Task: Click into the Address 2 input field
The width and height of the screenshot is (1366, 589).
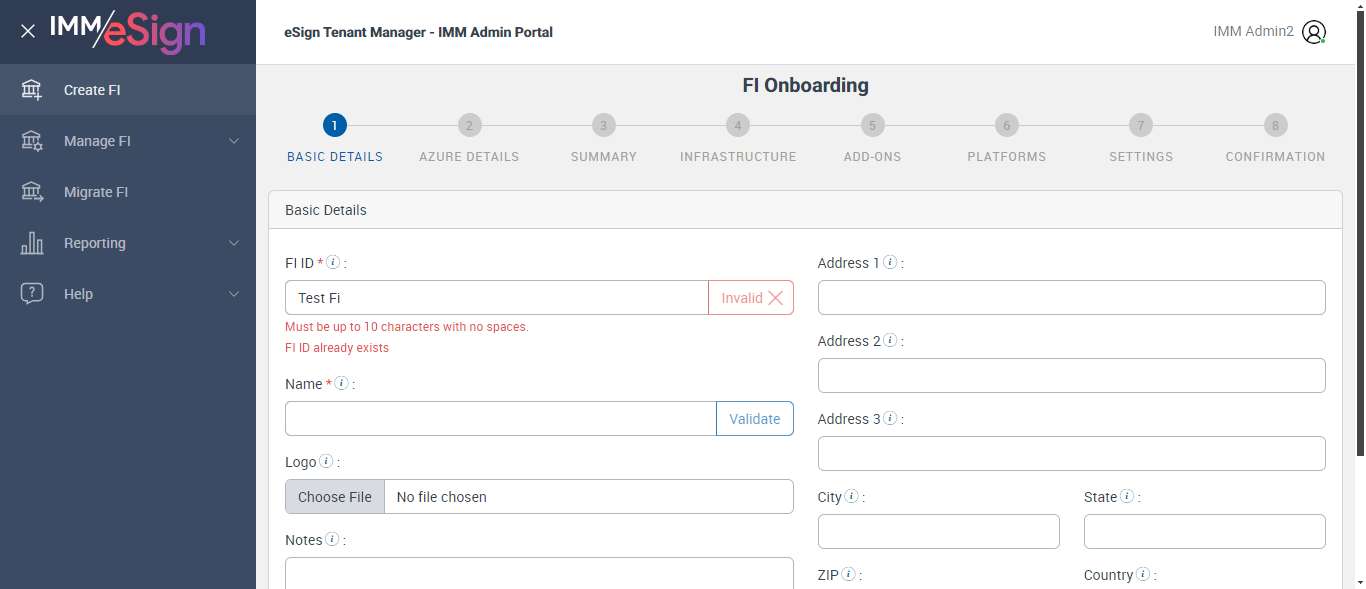Action: point(1071,375)
